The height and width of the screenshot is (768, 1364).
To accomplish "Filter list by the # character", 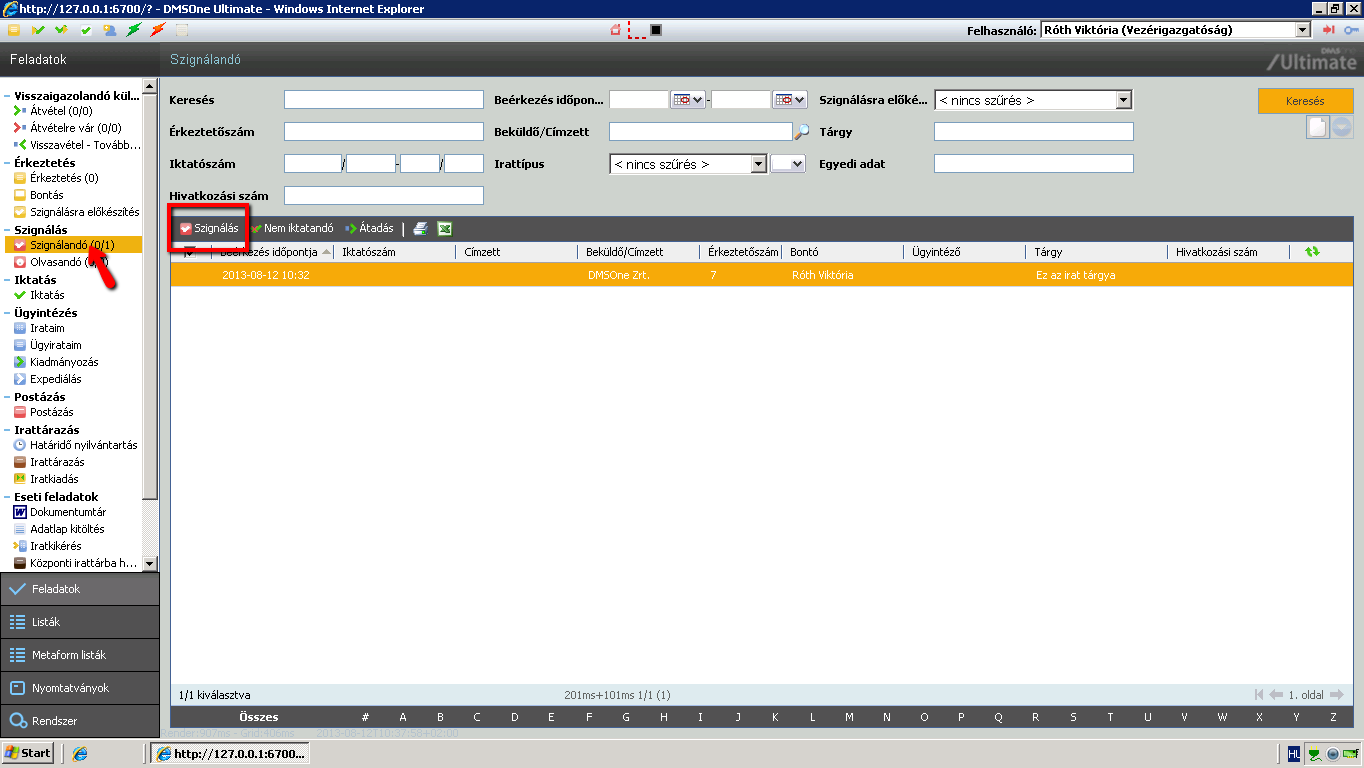I will 366,717.
